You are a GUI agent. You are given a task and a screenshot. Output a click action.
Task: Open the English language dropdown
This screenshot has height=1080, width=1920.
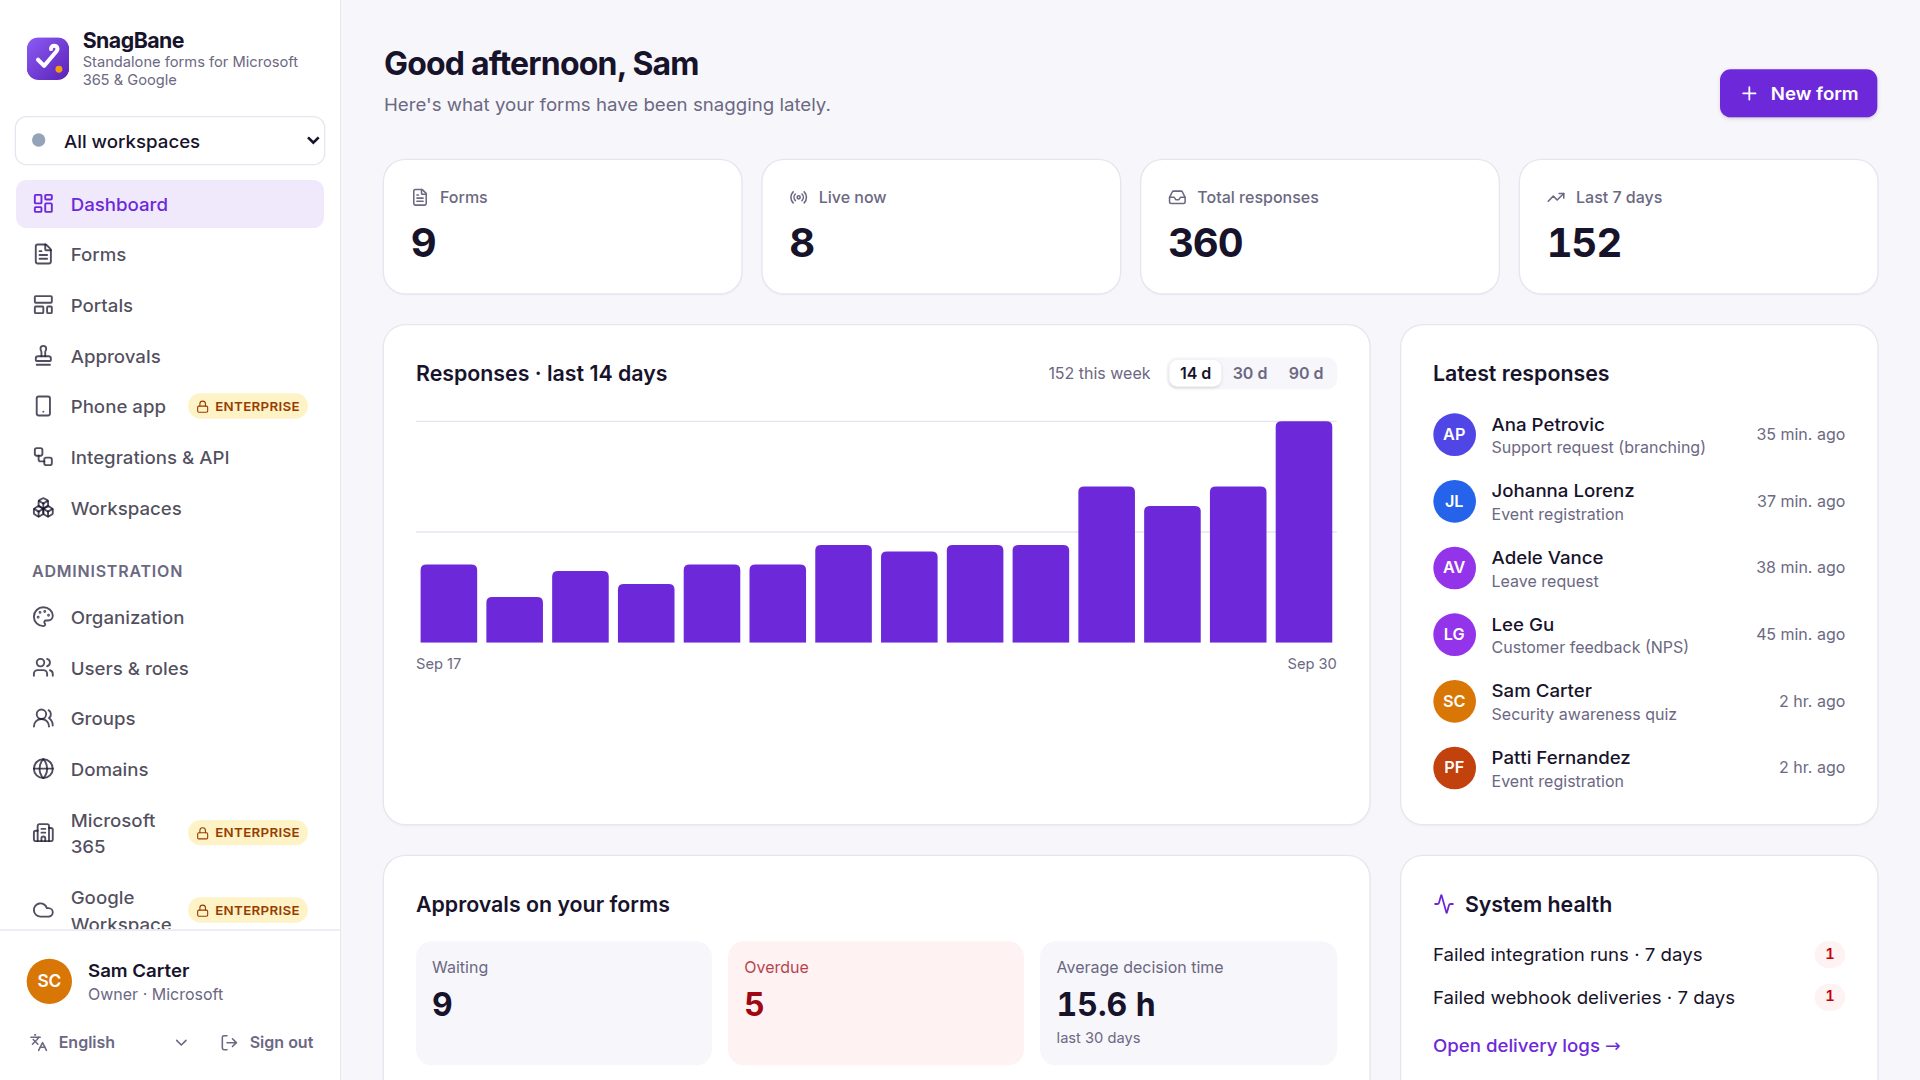[x=110, y=1042]
